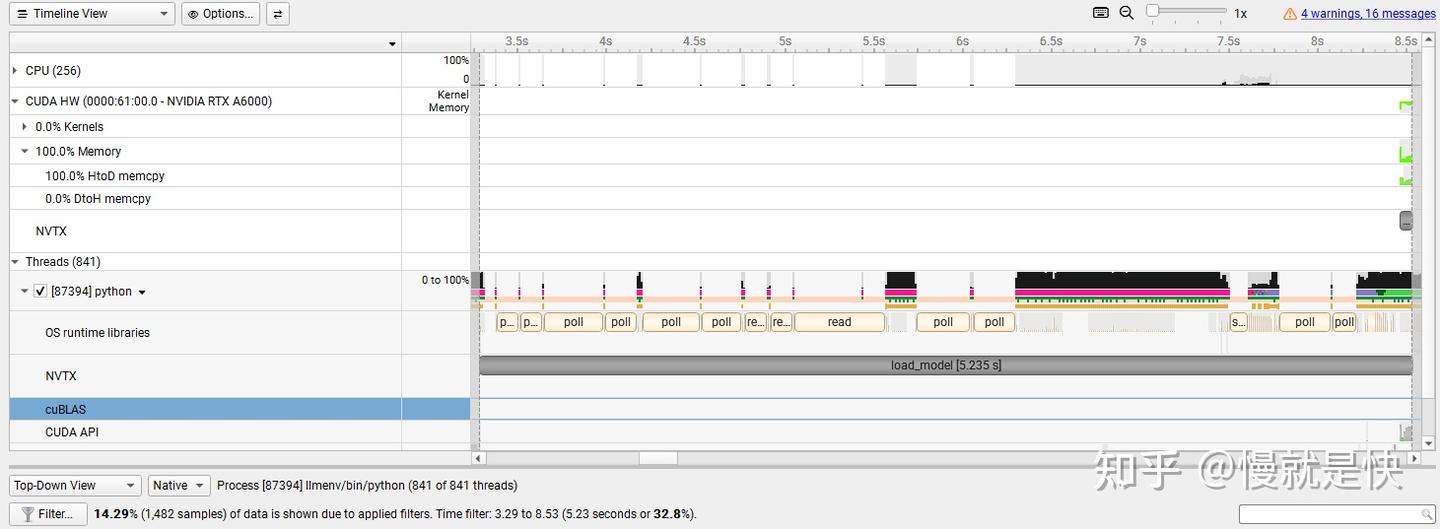Click the horizontal scrollbar thumb
The height and width of the screenshot is (529, 1440).
click(658, 458)
